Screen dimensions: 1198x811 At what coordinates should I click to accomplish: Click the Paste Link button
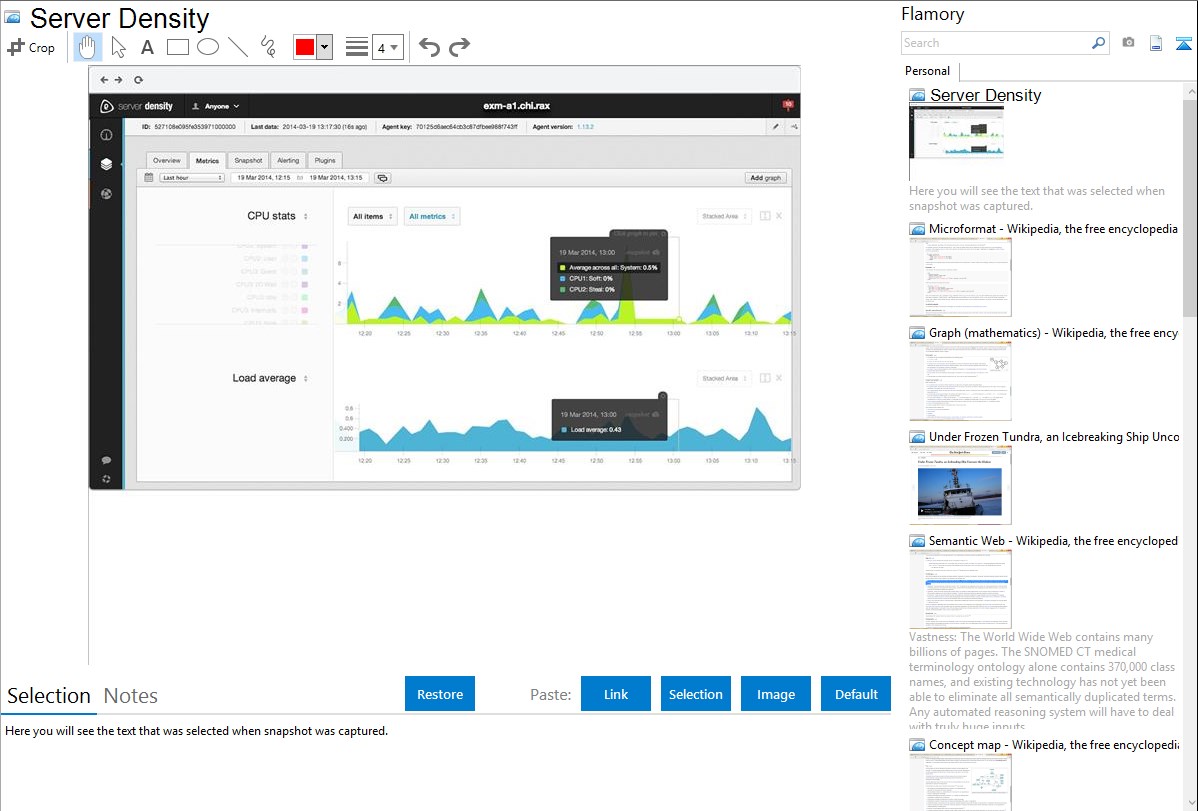pyautogui.click(x=616, y=694)
